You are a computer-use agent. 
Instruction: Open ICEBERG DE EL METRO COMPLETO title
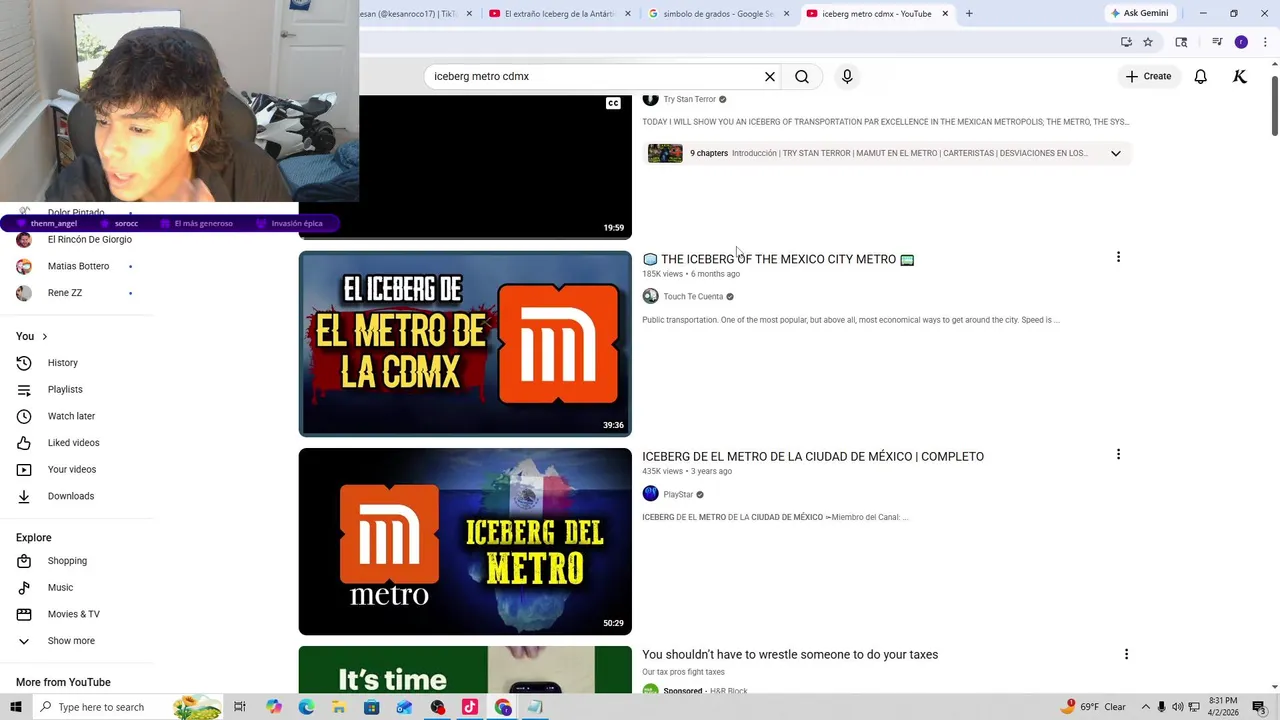[813, 456]
